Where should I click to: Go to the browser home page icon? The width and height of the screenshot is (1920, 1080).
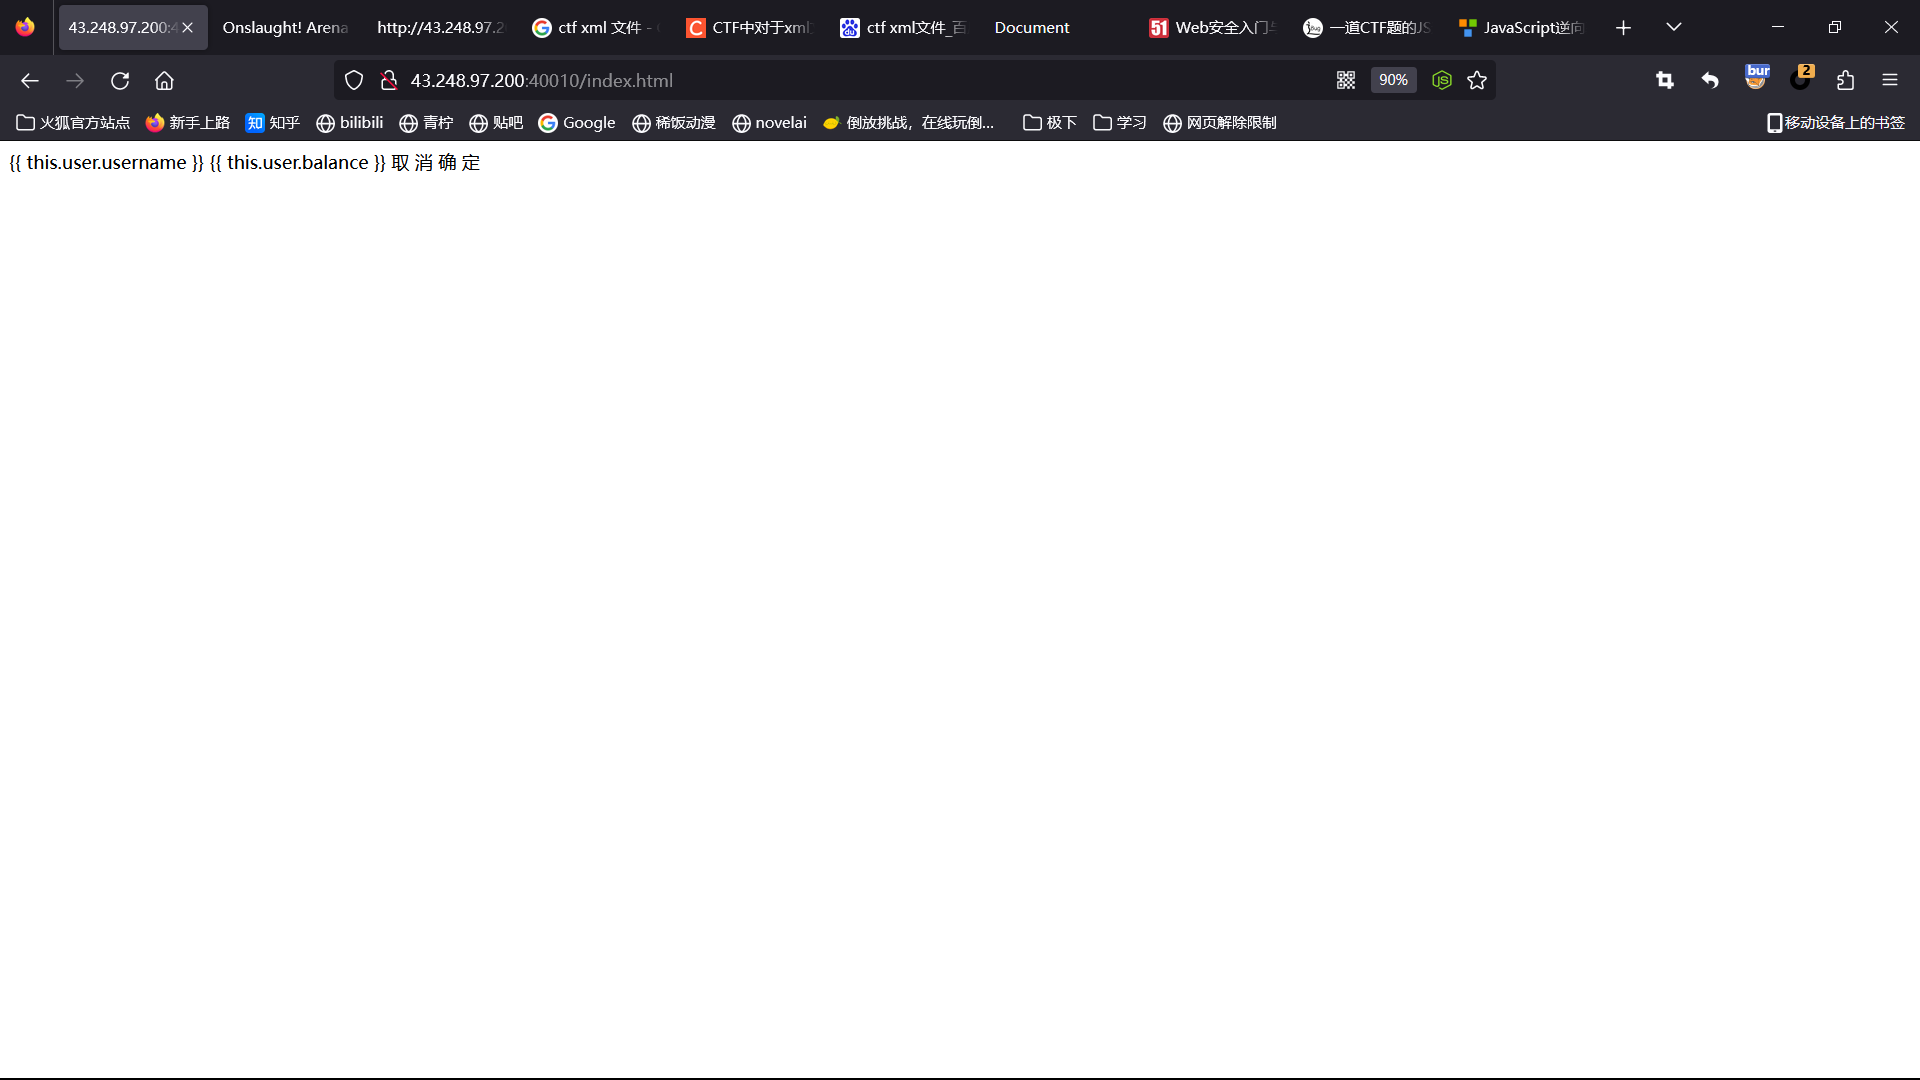164,81
